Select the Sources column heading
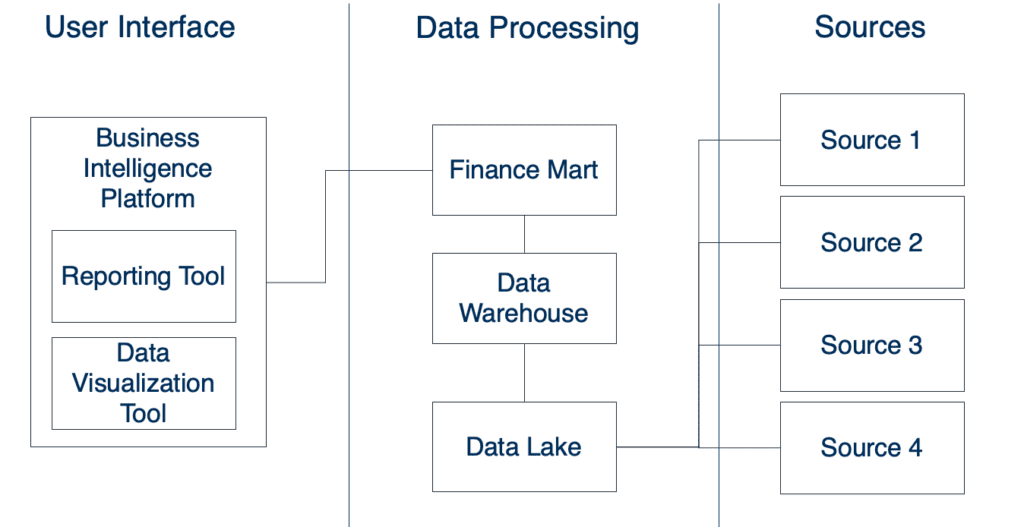The image size is (1024, 527). coord(870,27)
